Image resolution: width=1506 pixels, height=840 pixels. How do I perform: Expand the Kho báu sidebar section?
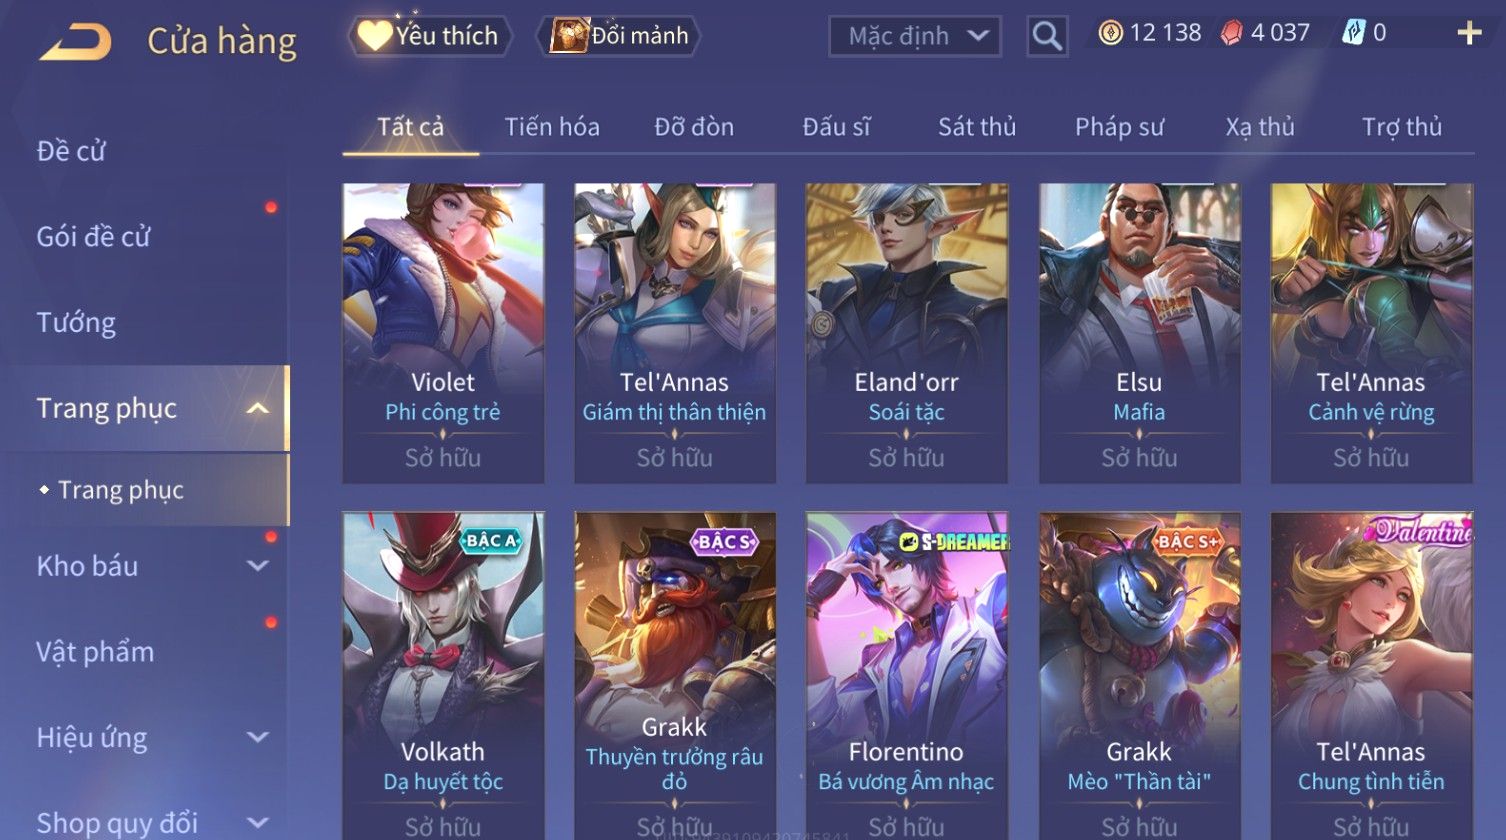[257, 566]
